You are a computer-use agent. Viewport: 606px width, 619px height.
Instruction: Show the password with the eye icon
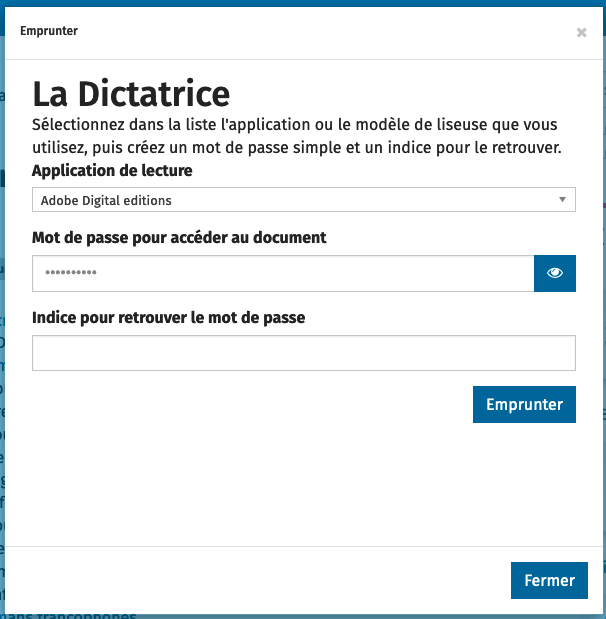pos(555,273)
